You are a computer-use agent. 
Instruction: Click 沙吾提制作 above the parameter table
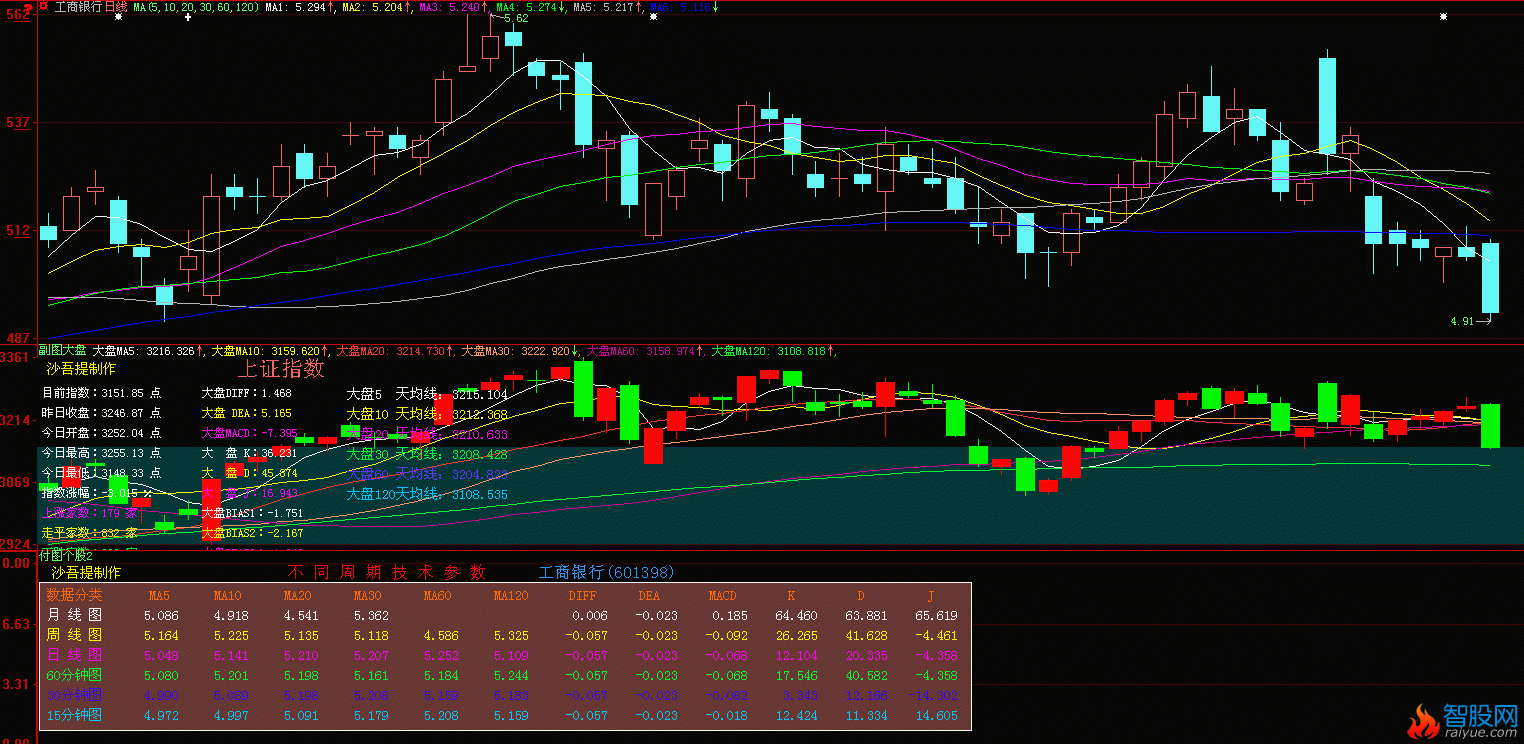[86, 573]
